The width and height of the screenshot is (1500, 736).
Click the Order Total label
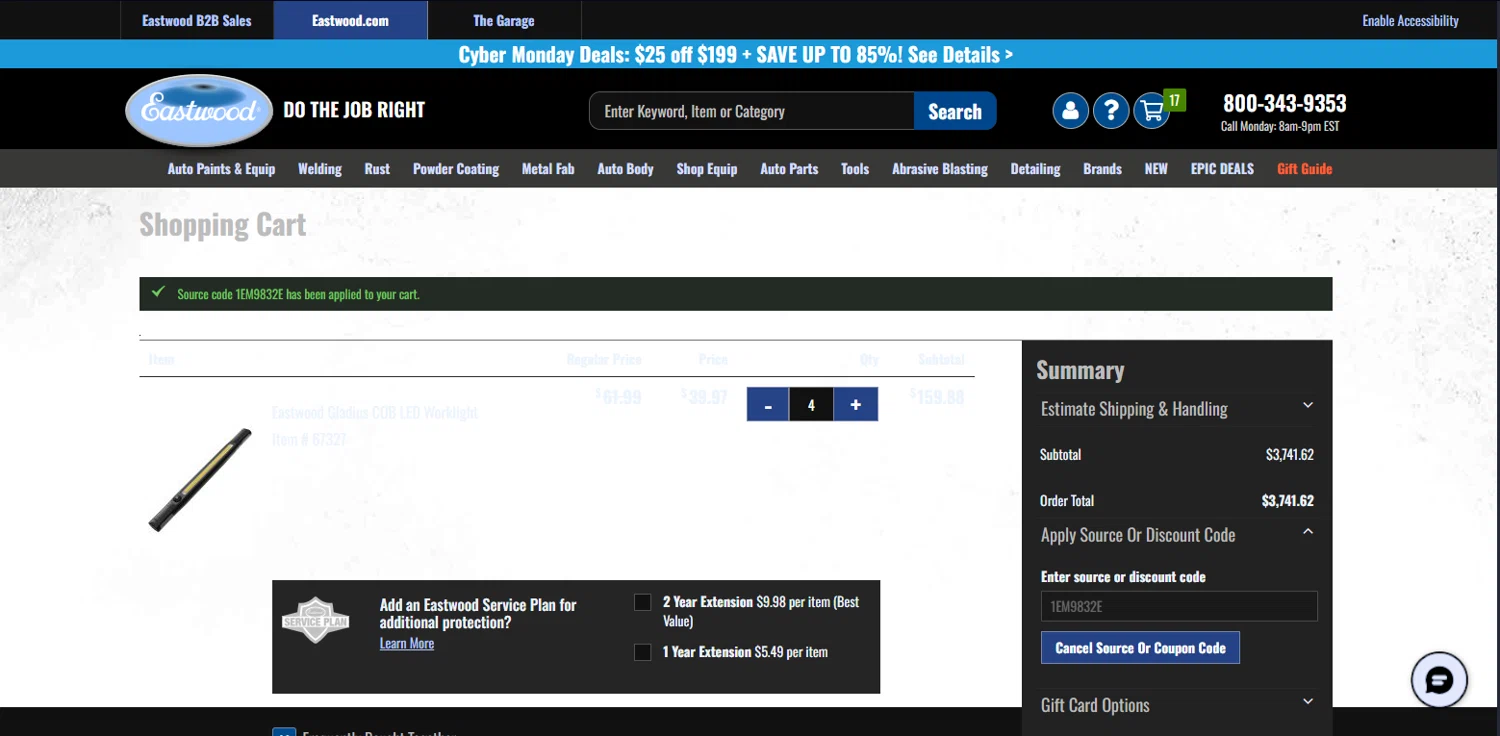click(x=1067, y=500)
